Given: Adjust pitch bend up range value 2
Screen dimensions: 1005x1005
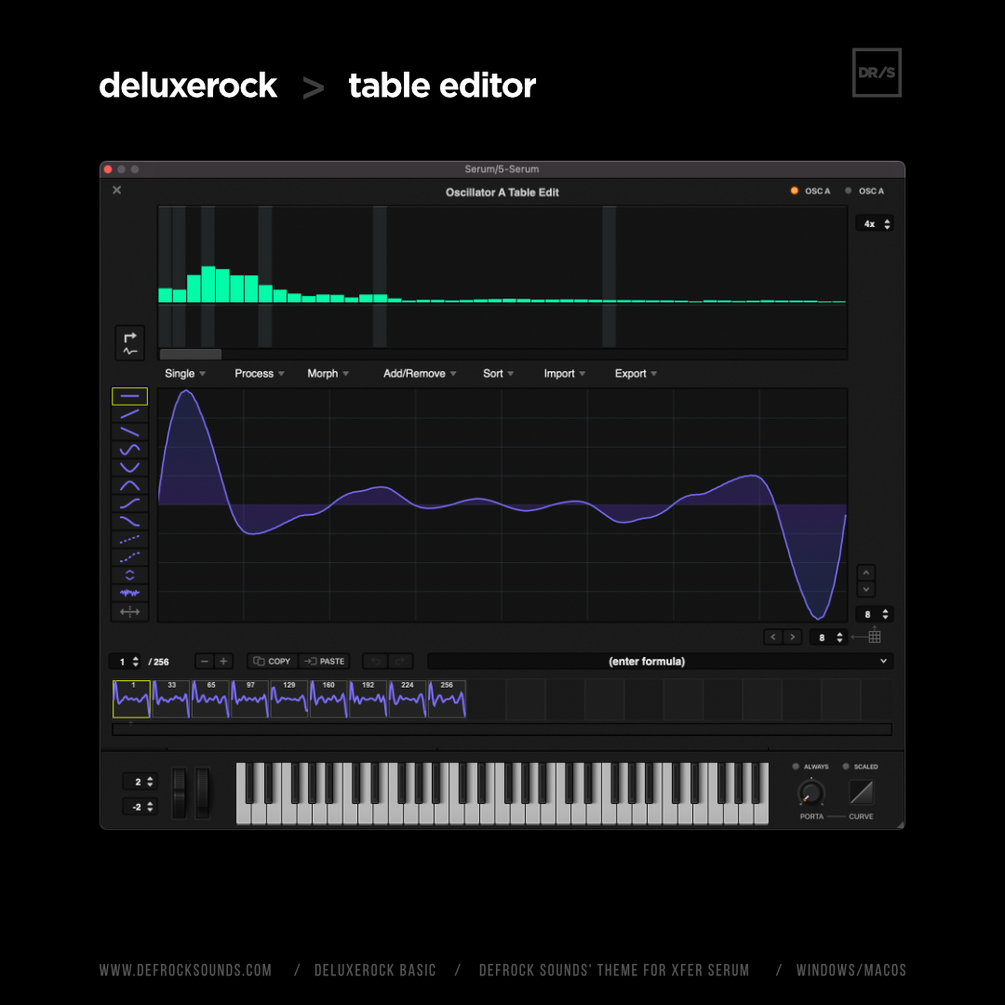Looking at the screenshot, I should coord(140,781).
